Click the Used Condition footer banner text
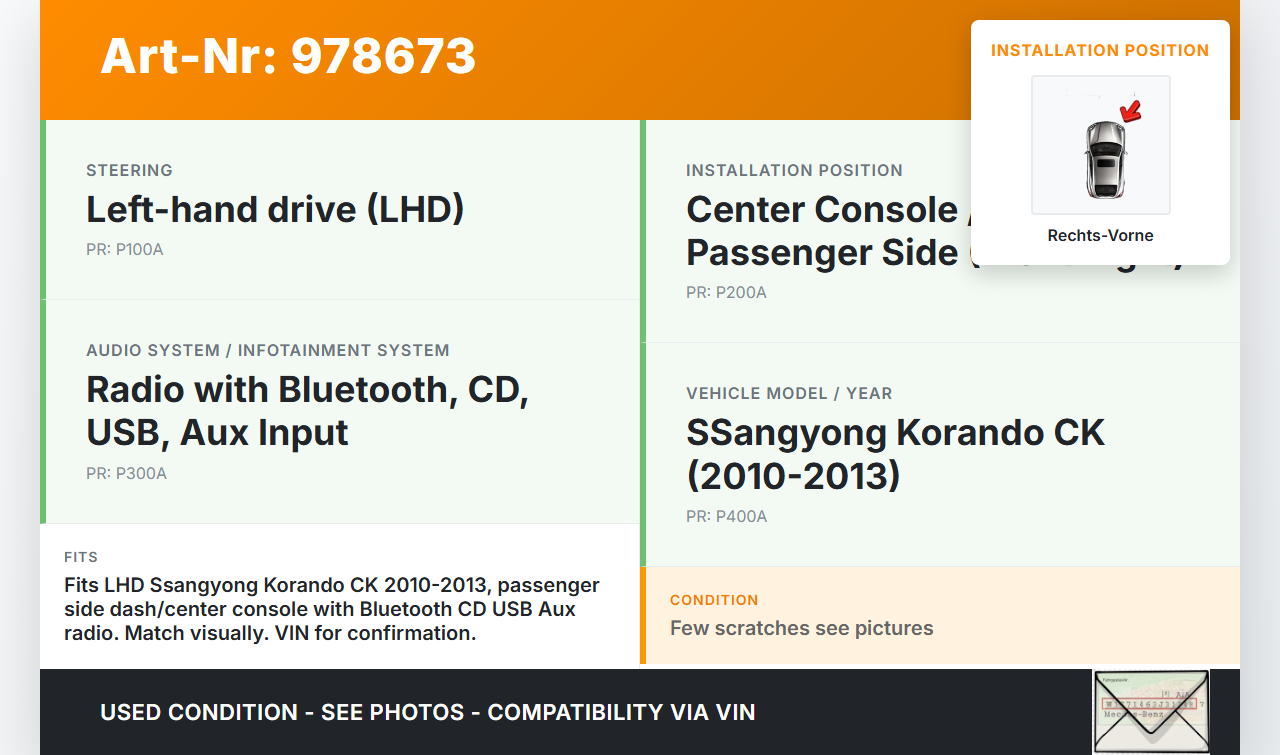 tap(427, 713)
